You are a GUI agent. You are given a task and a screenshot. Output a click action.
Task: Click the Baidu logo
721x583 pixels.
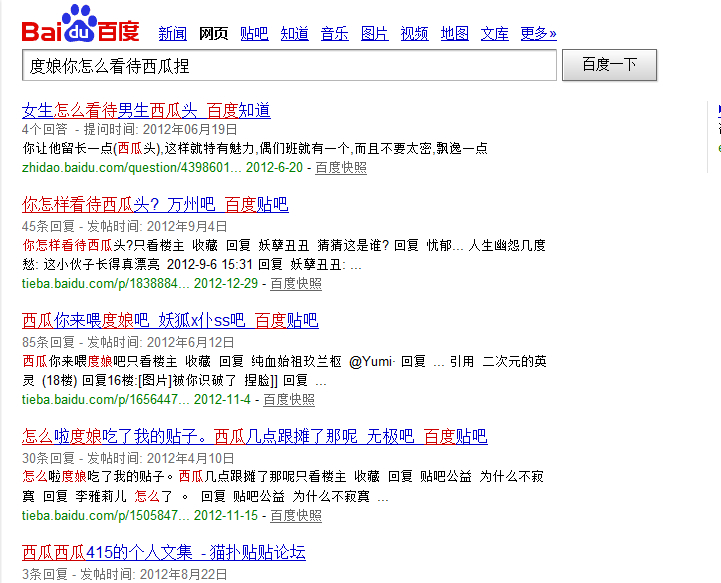80,24
